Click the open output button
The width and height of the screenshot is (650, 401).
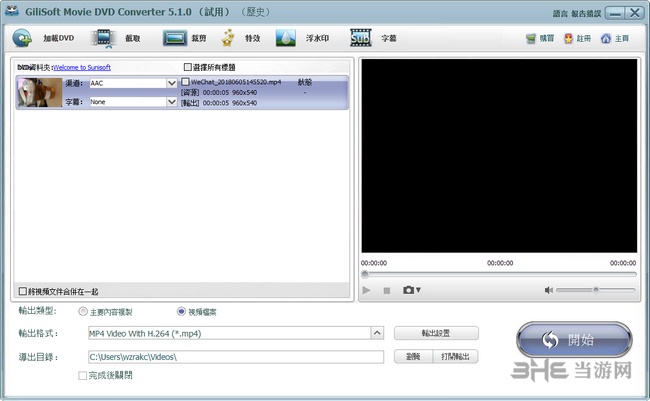coord(456,357)
